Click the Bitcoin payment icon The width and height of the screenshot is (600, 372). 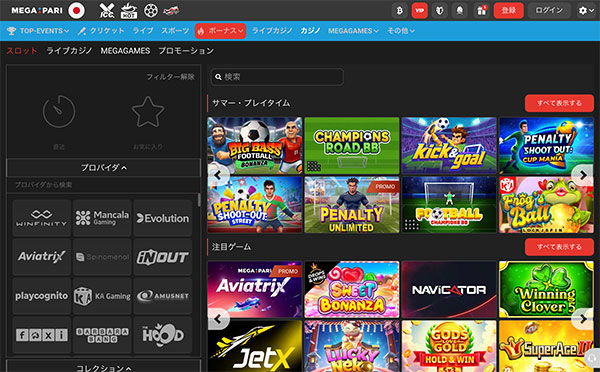click(x=399, y=11)
